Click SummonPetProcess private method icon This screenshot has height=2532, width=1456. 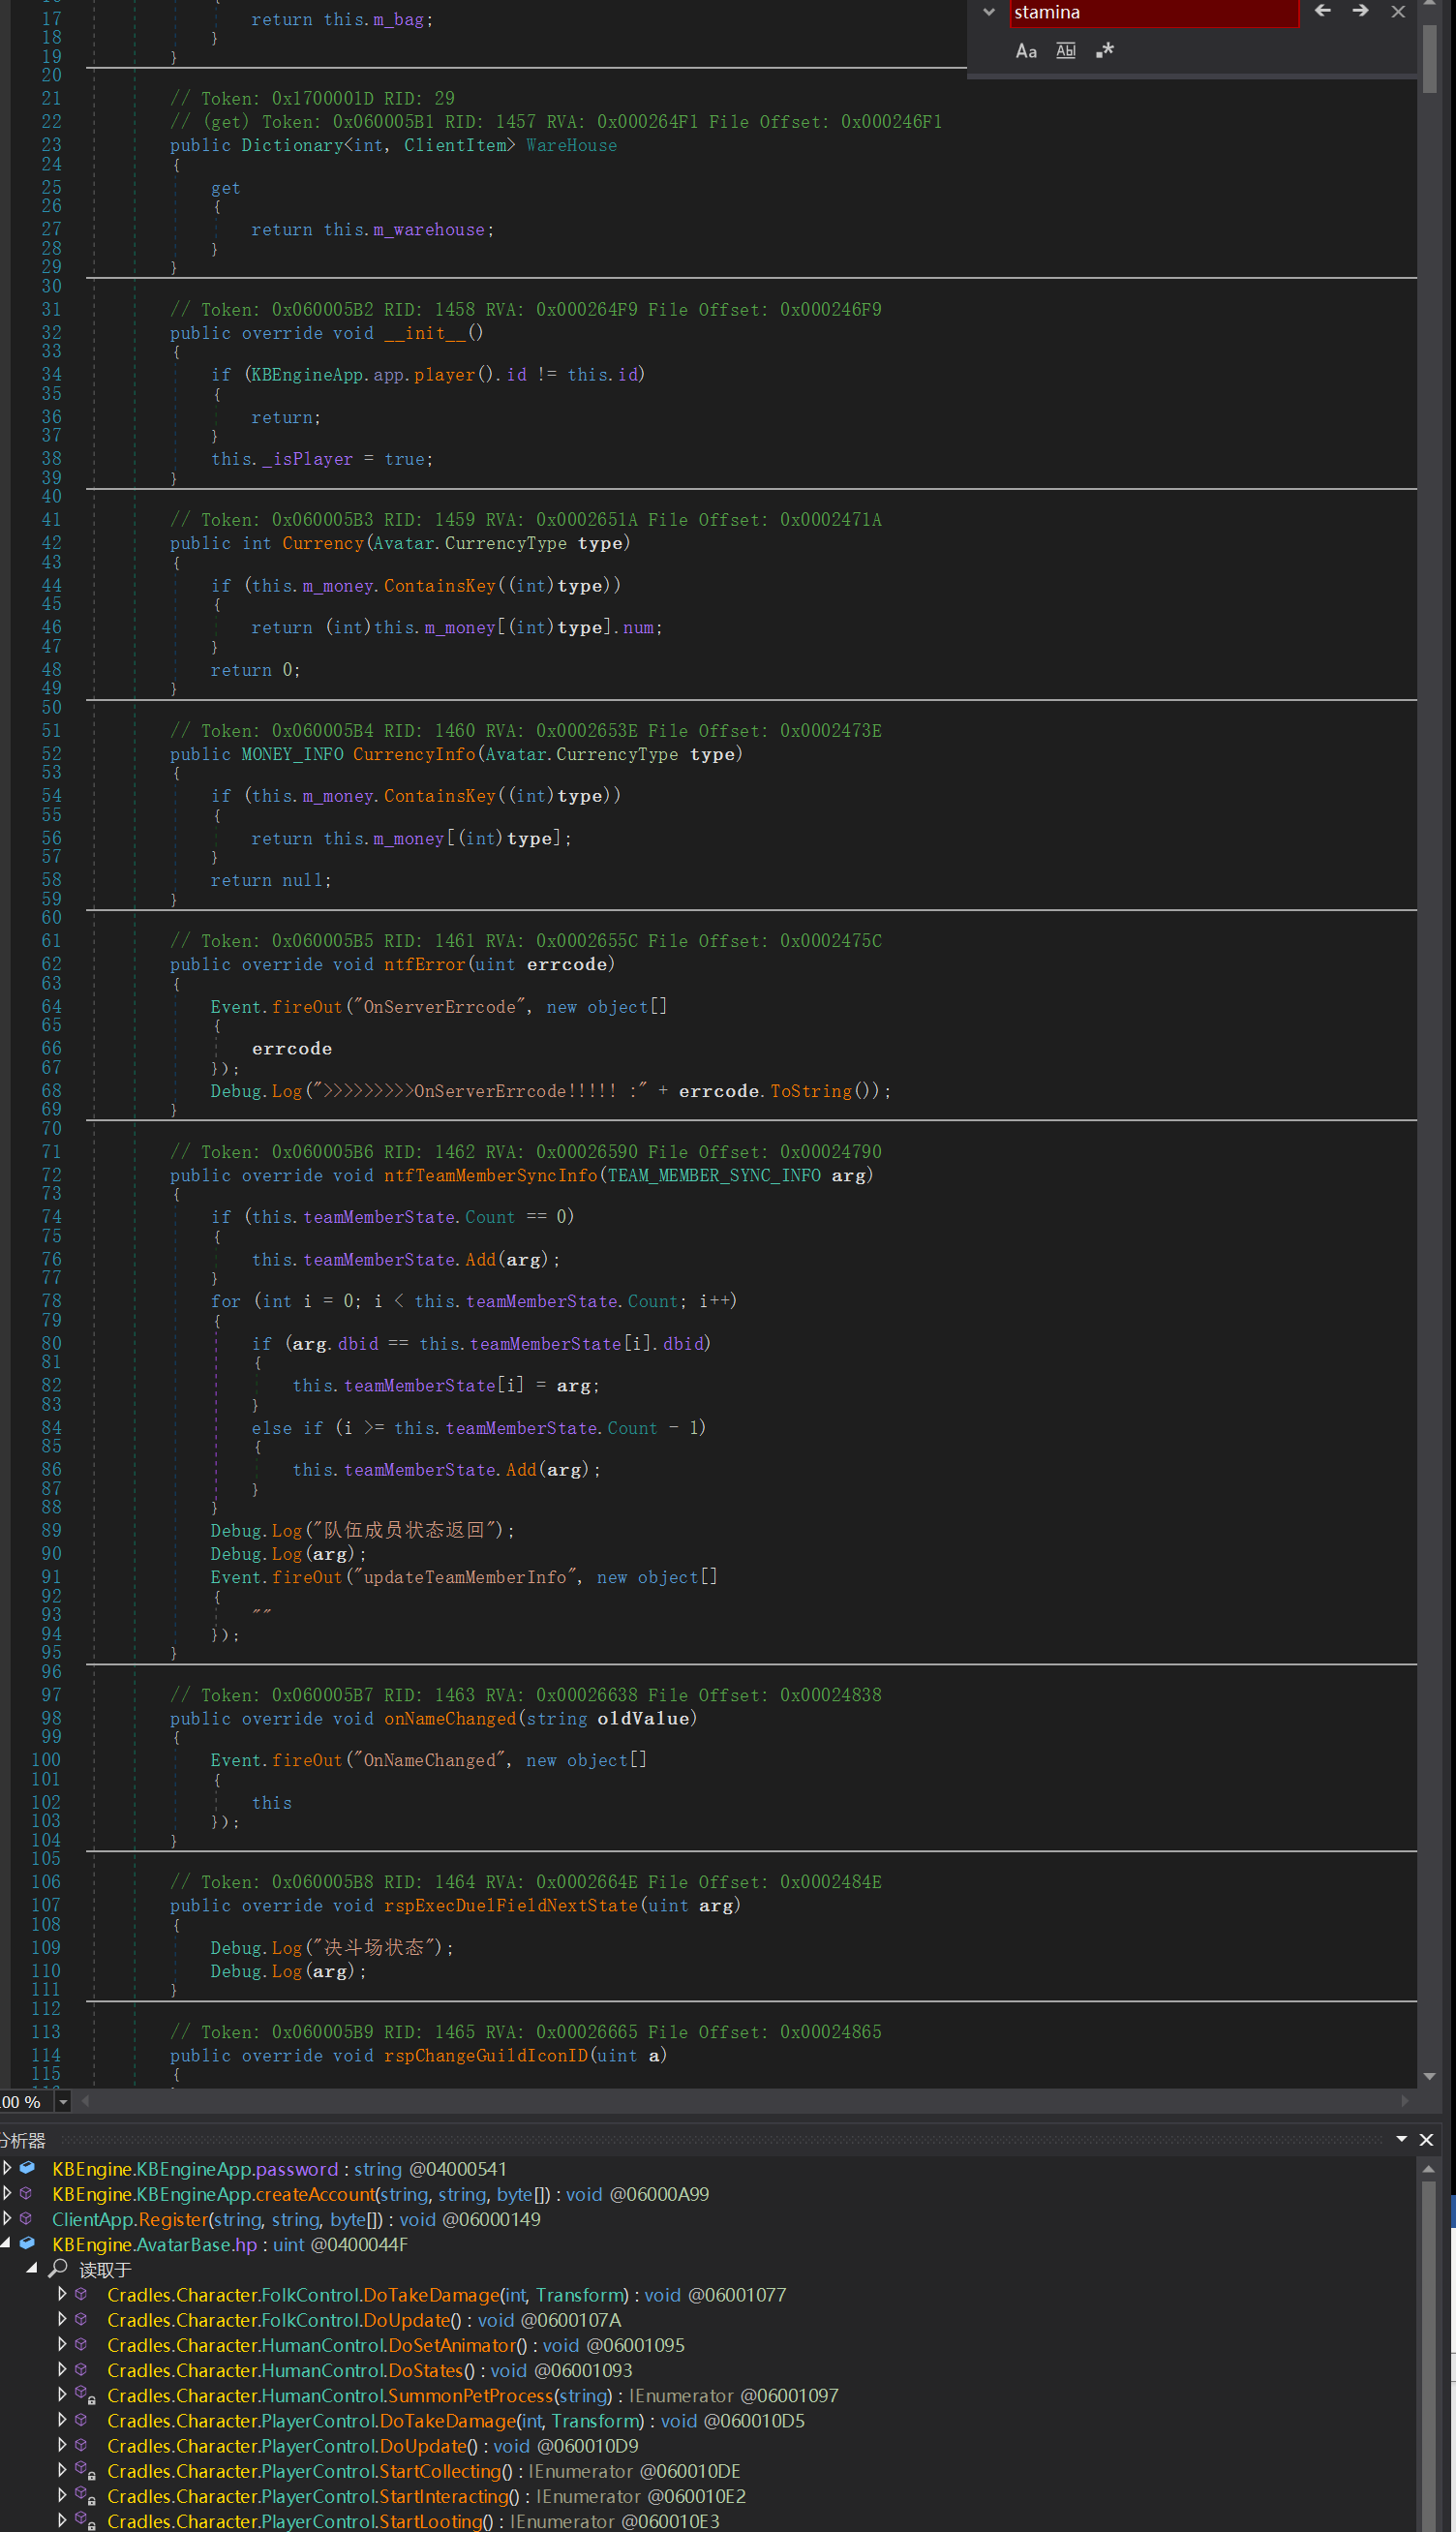(85, 2395)
